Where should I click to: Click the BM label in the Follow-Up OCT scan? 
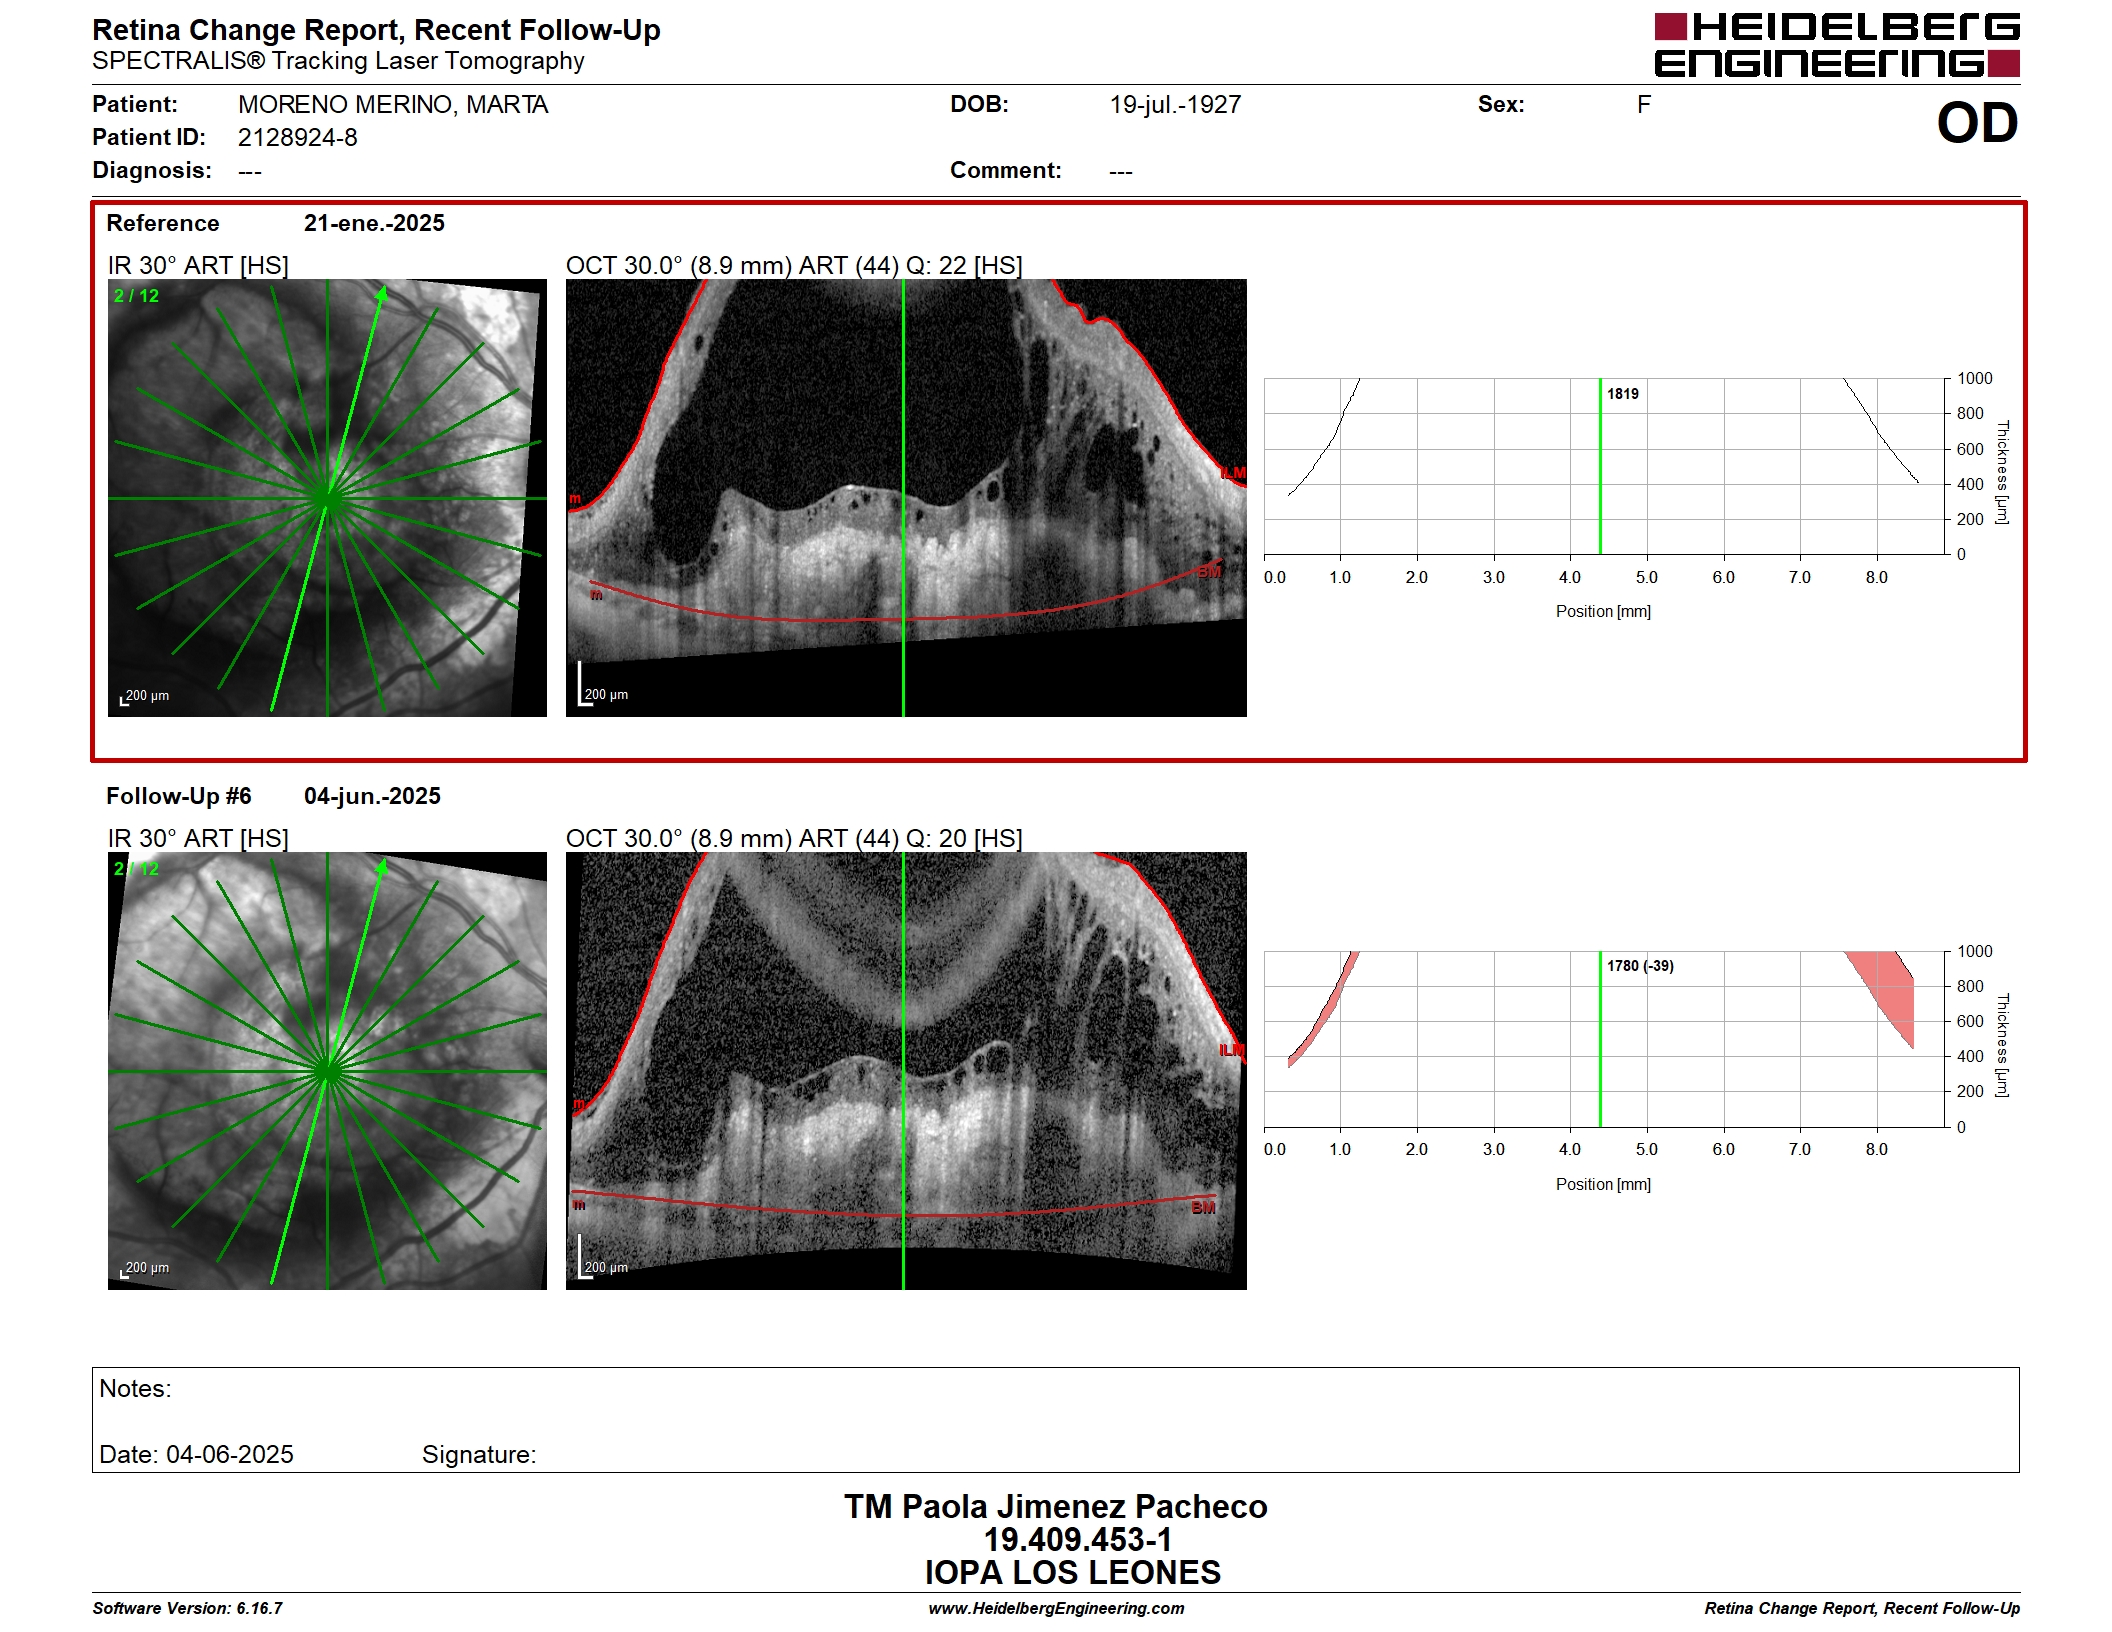1203,1208
